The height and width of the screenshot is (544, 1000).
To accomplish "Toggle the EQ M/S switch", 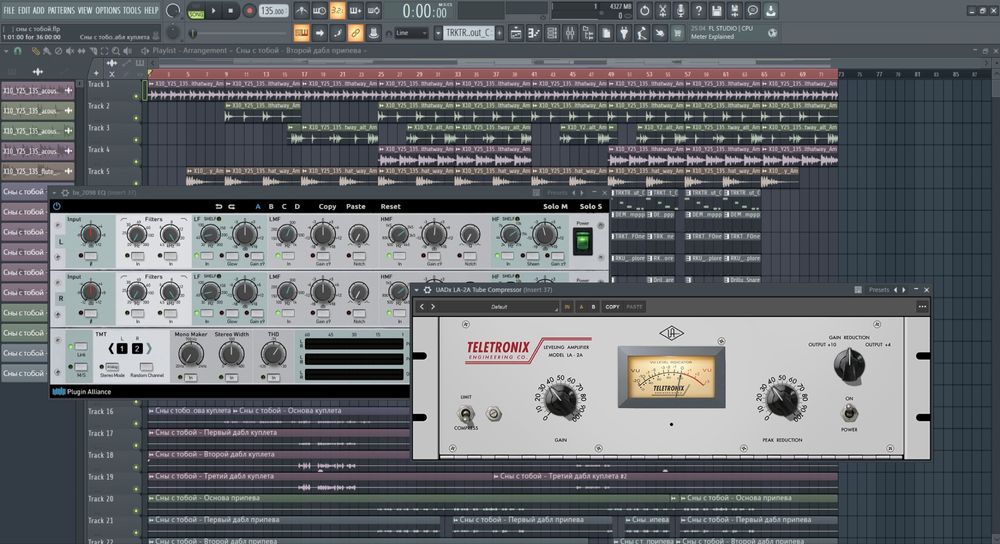I will (81, 367).
